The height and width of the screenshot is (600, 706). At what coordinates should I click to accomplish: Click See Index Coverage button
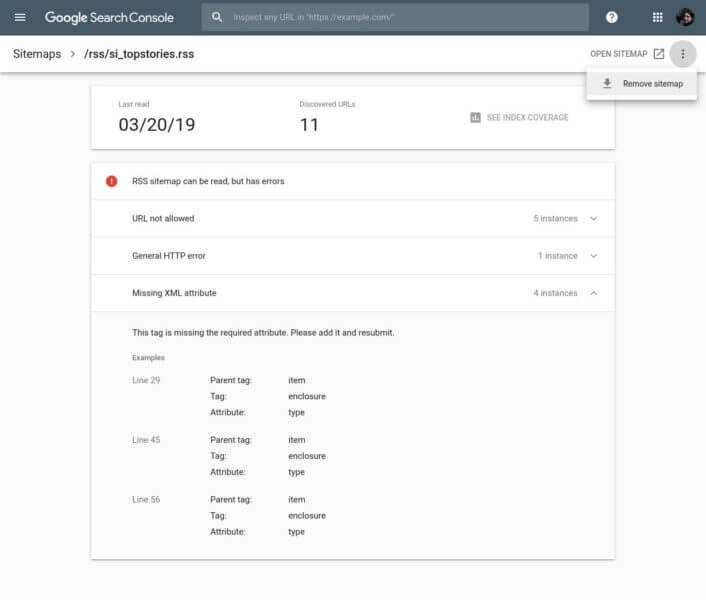pyautogui.click(x=527, y=118)
